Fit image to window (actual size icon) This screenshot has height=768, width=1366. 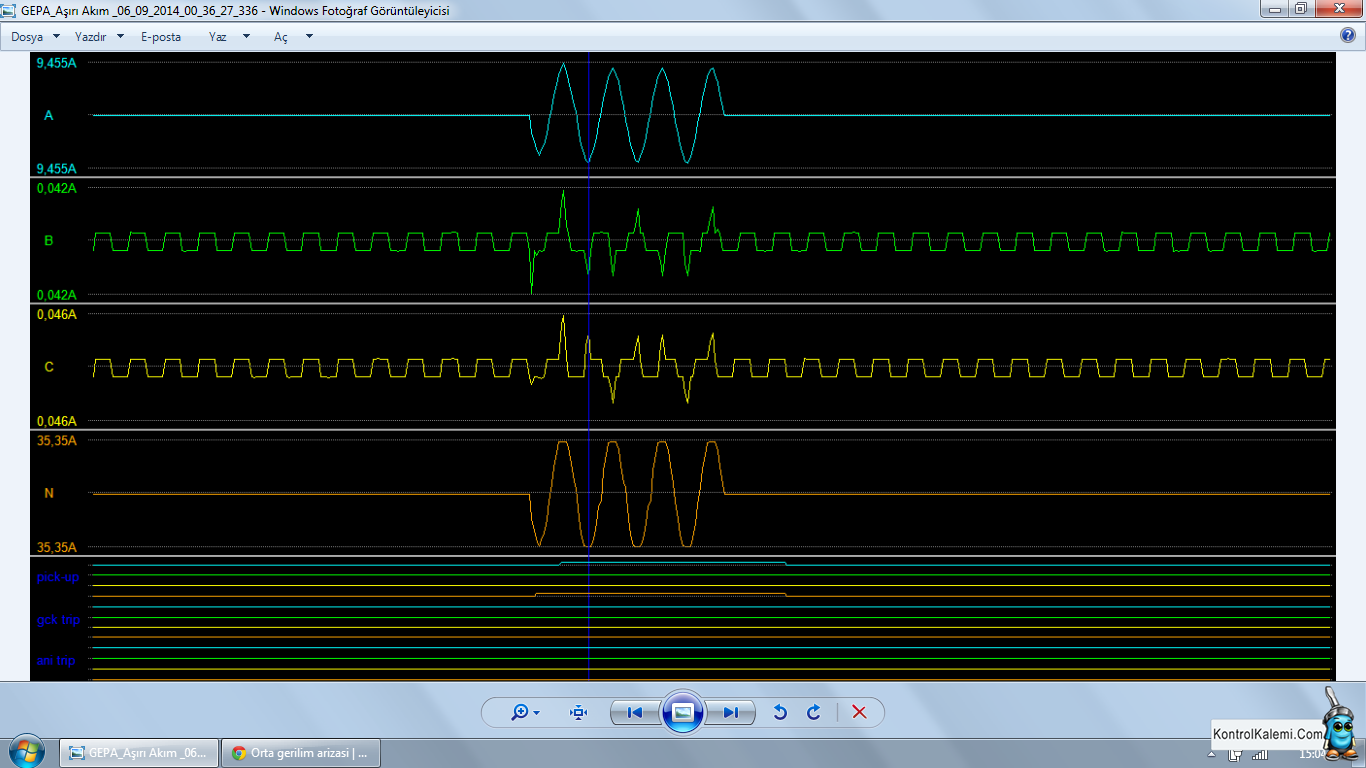point(578,712)
